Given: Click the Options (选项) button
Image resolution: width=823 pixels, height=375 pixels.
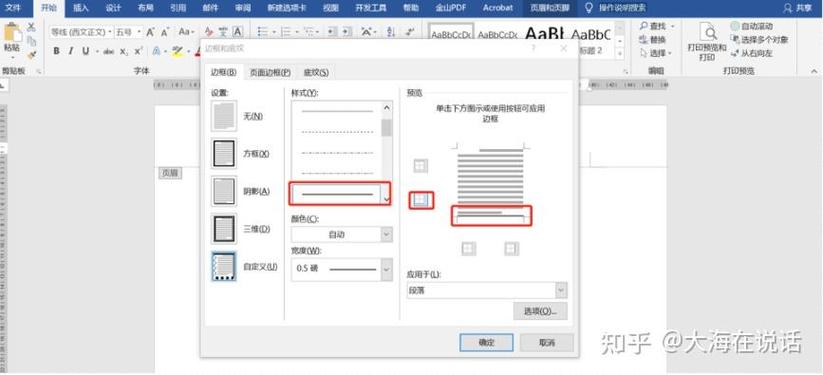Looking at the screenshot, I should [x=540, y=311].
